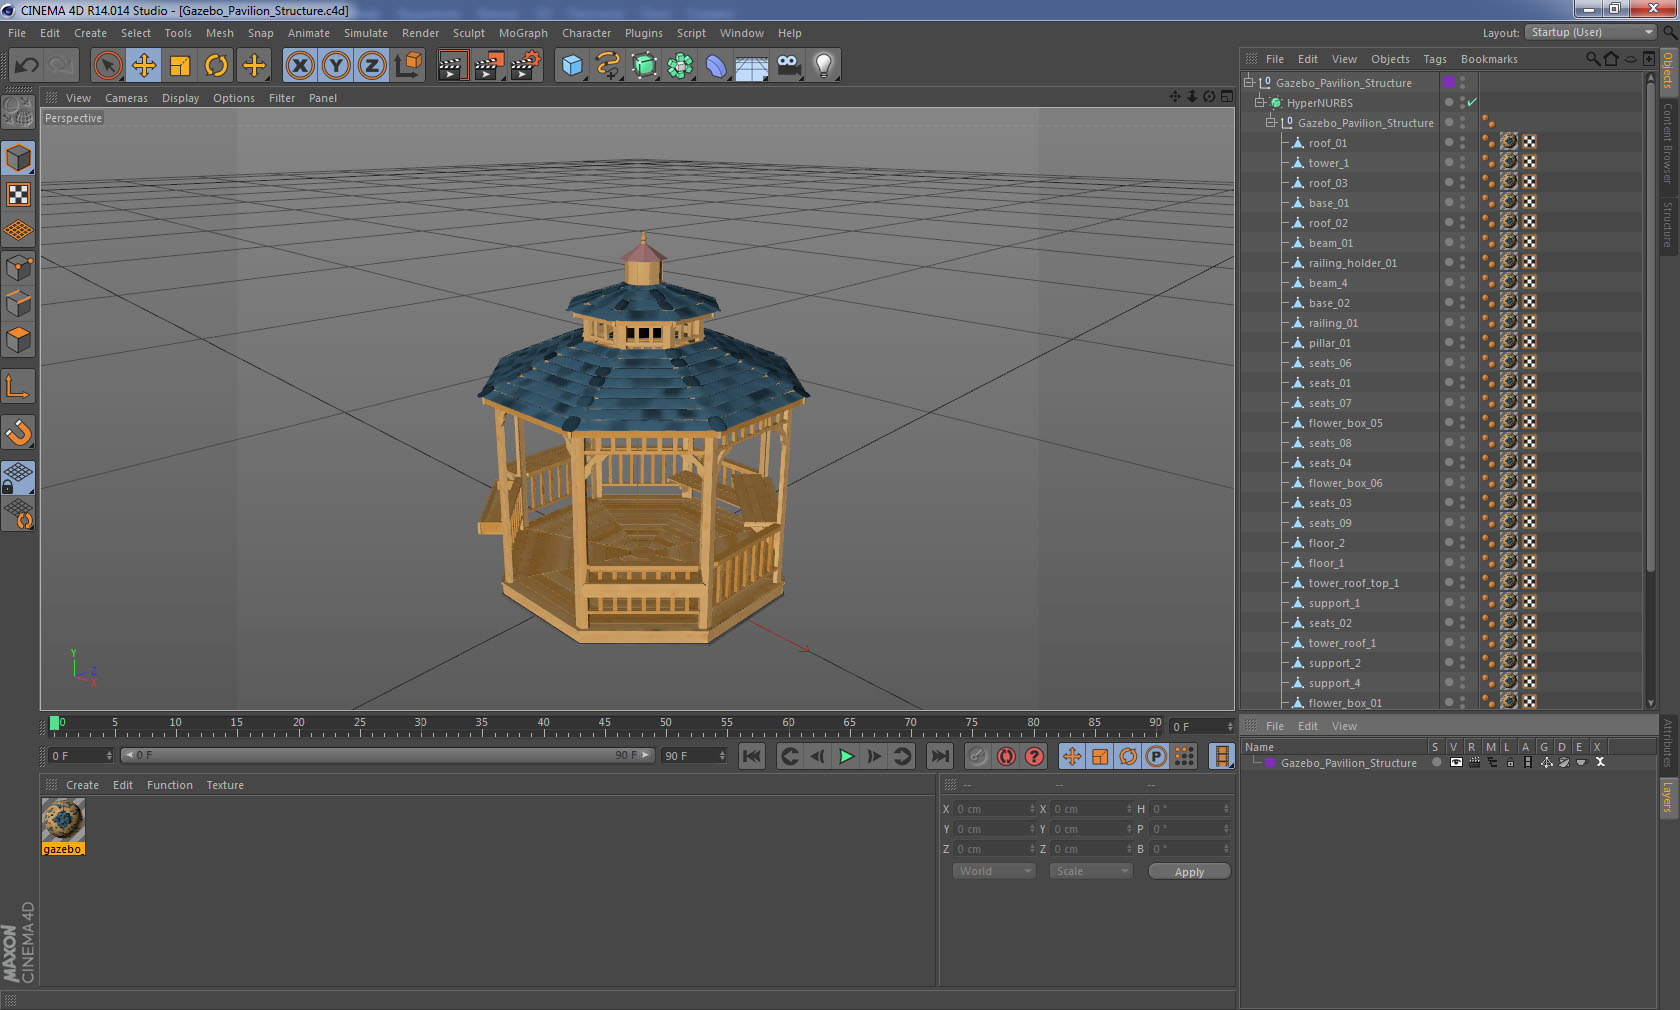Switch to Points mode
Viewport: 1680px width, 1010px height.
tap(19, 268)
